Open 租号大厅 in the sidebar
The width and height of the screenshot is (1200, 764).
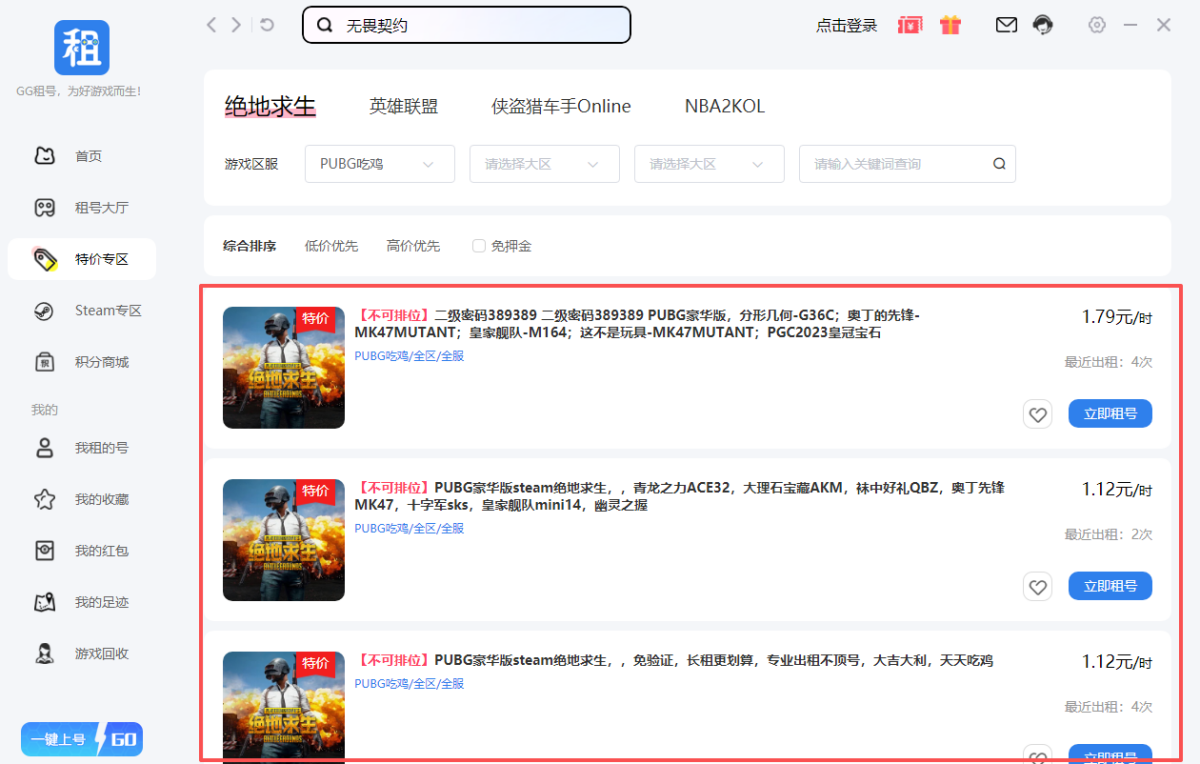[82, 208]
